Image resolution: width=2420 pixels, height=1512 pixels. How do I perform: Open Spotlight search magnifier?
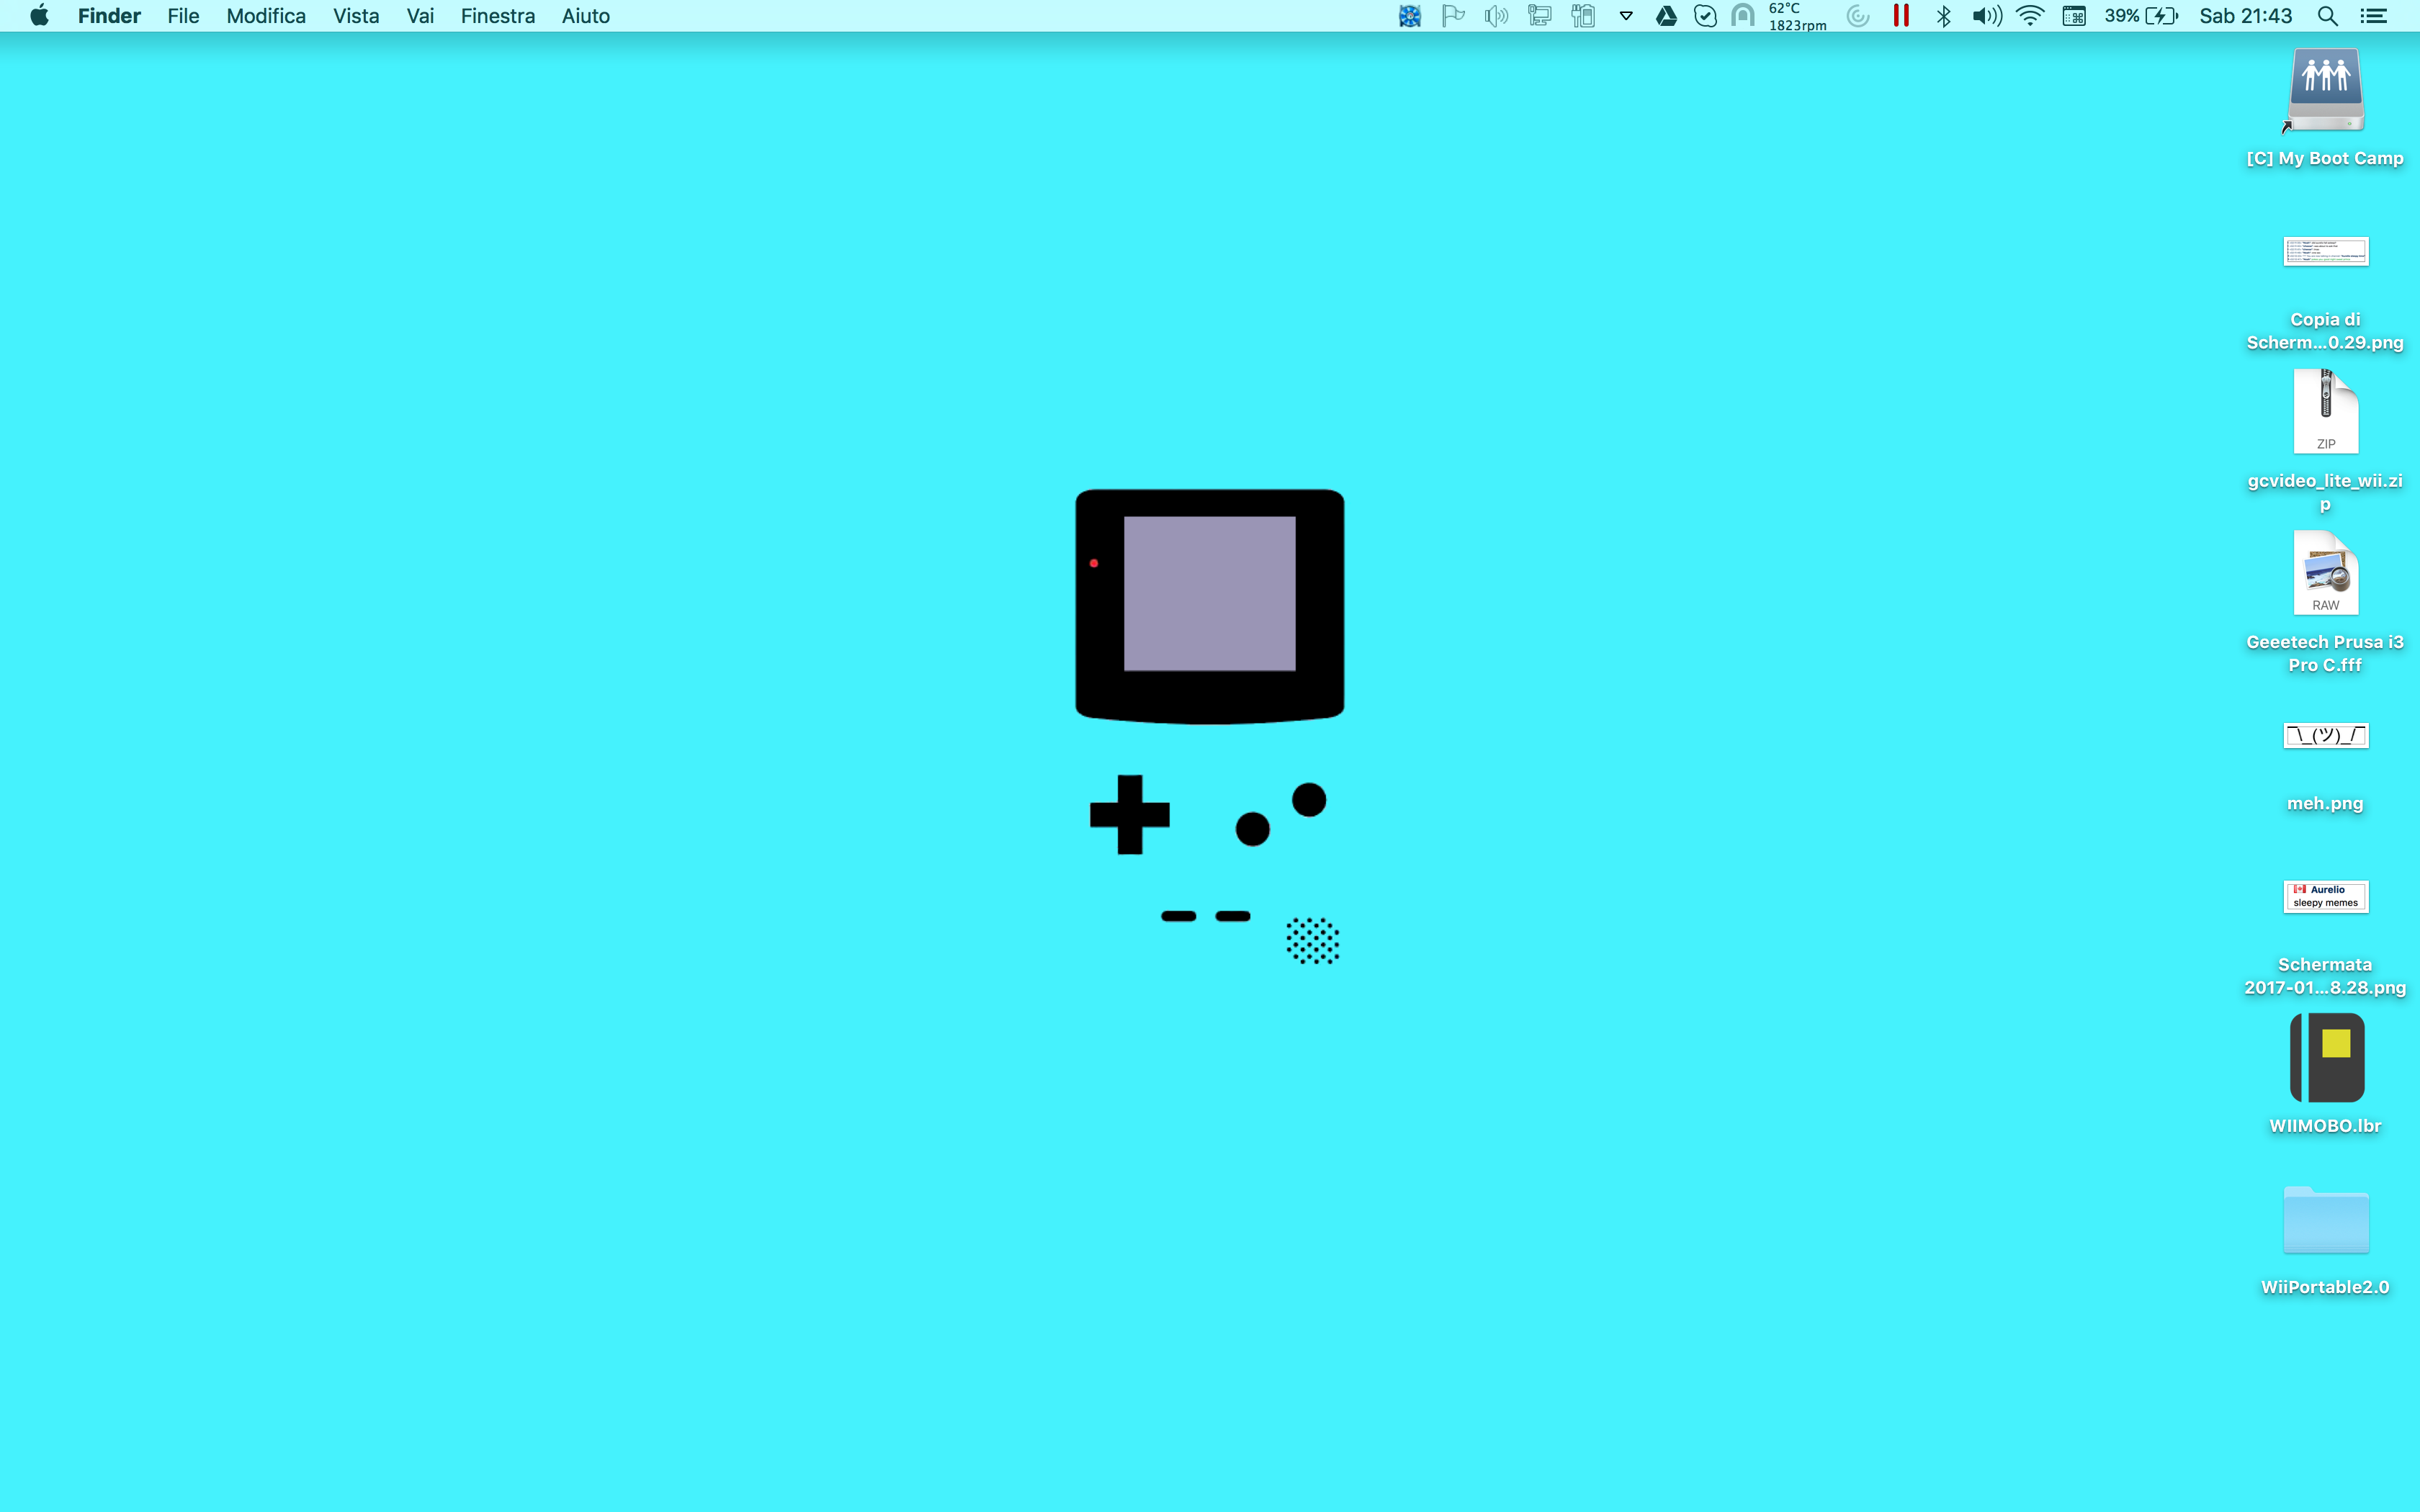tap(2327, 16)
